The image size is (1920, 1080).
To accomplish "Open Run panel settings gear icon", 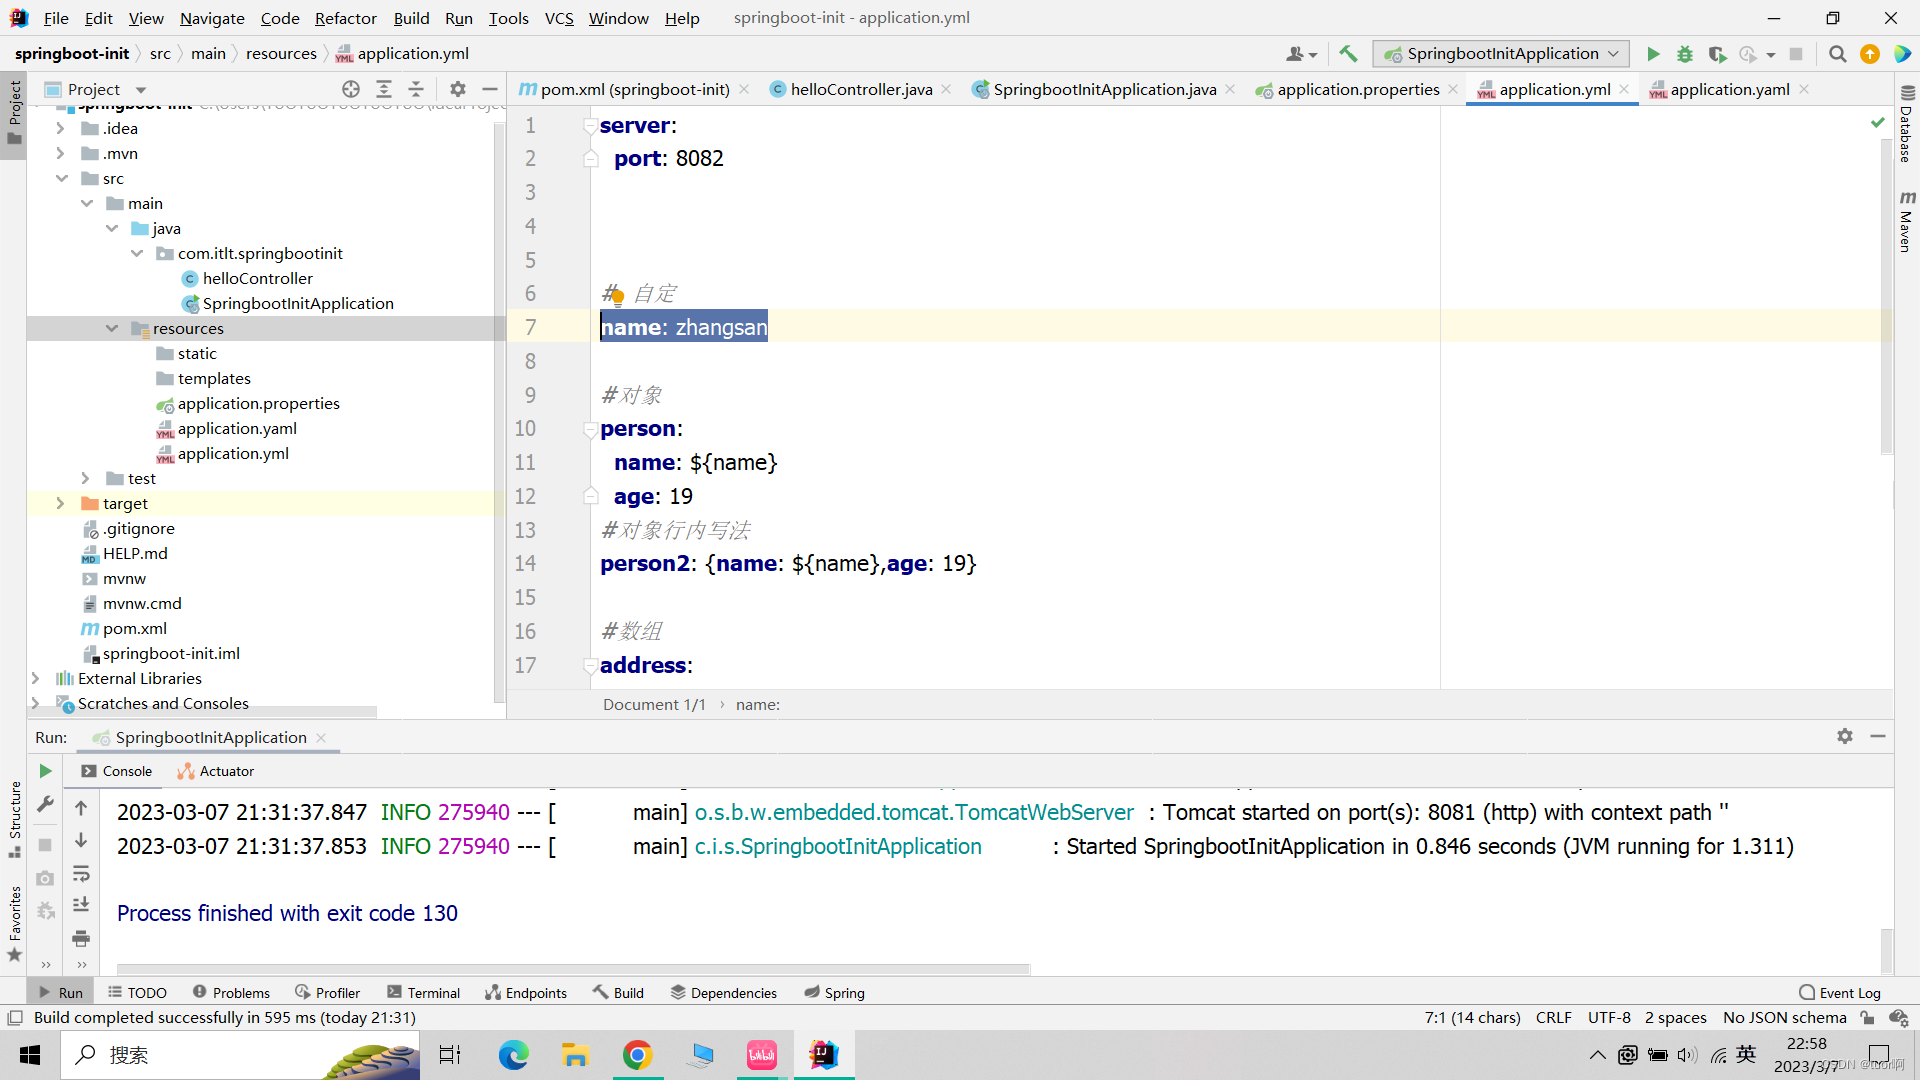I will click(x=1845, y=736).
